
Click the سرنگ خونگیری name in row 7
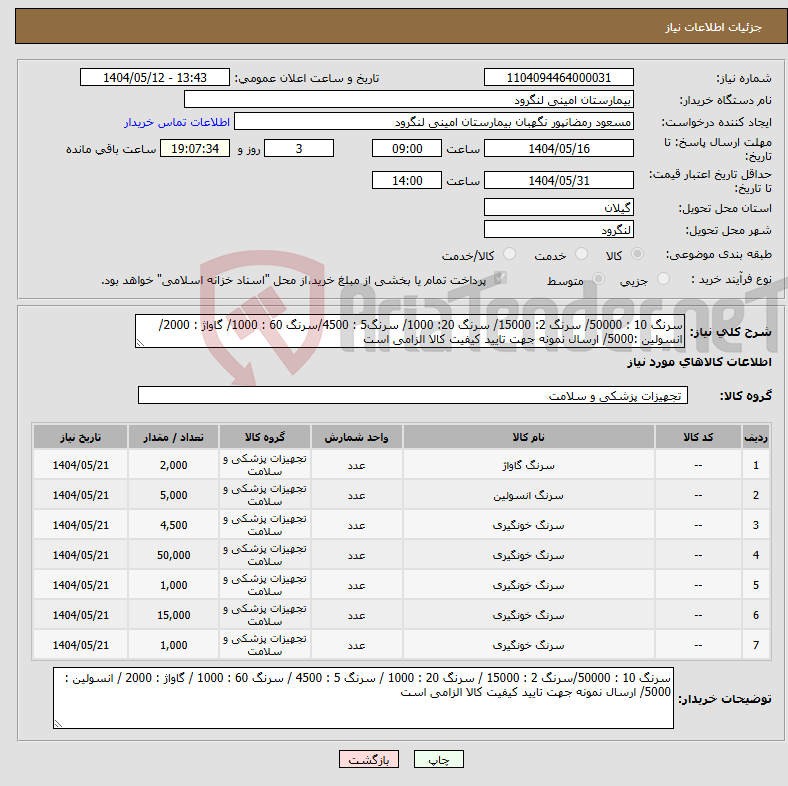tap(528, 645)
